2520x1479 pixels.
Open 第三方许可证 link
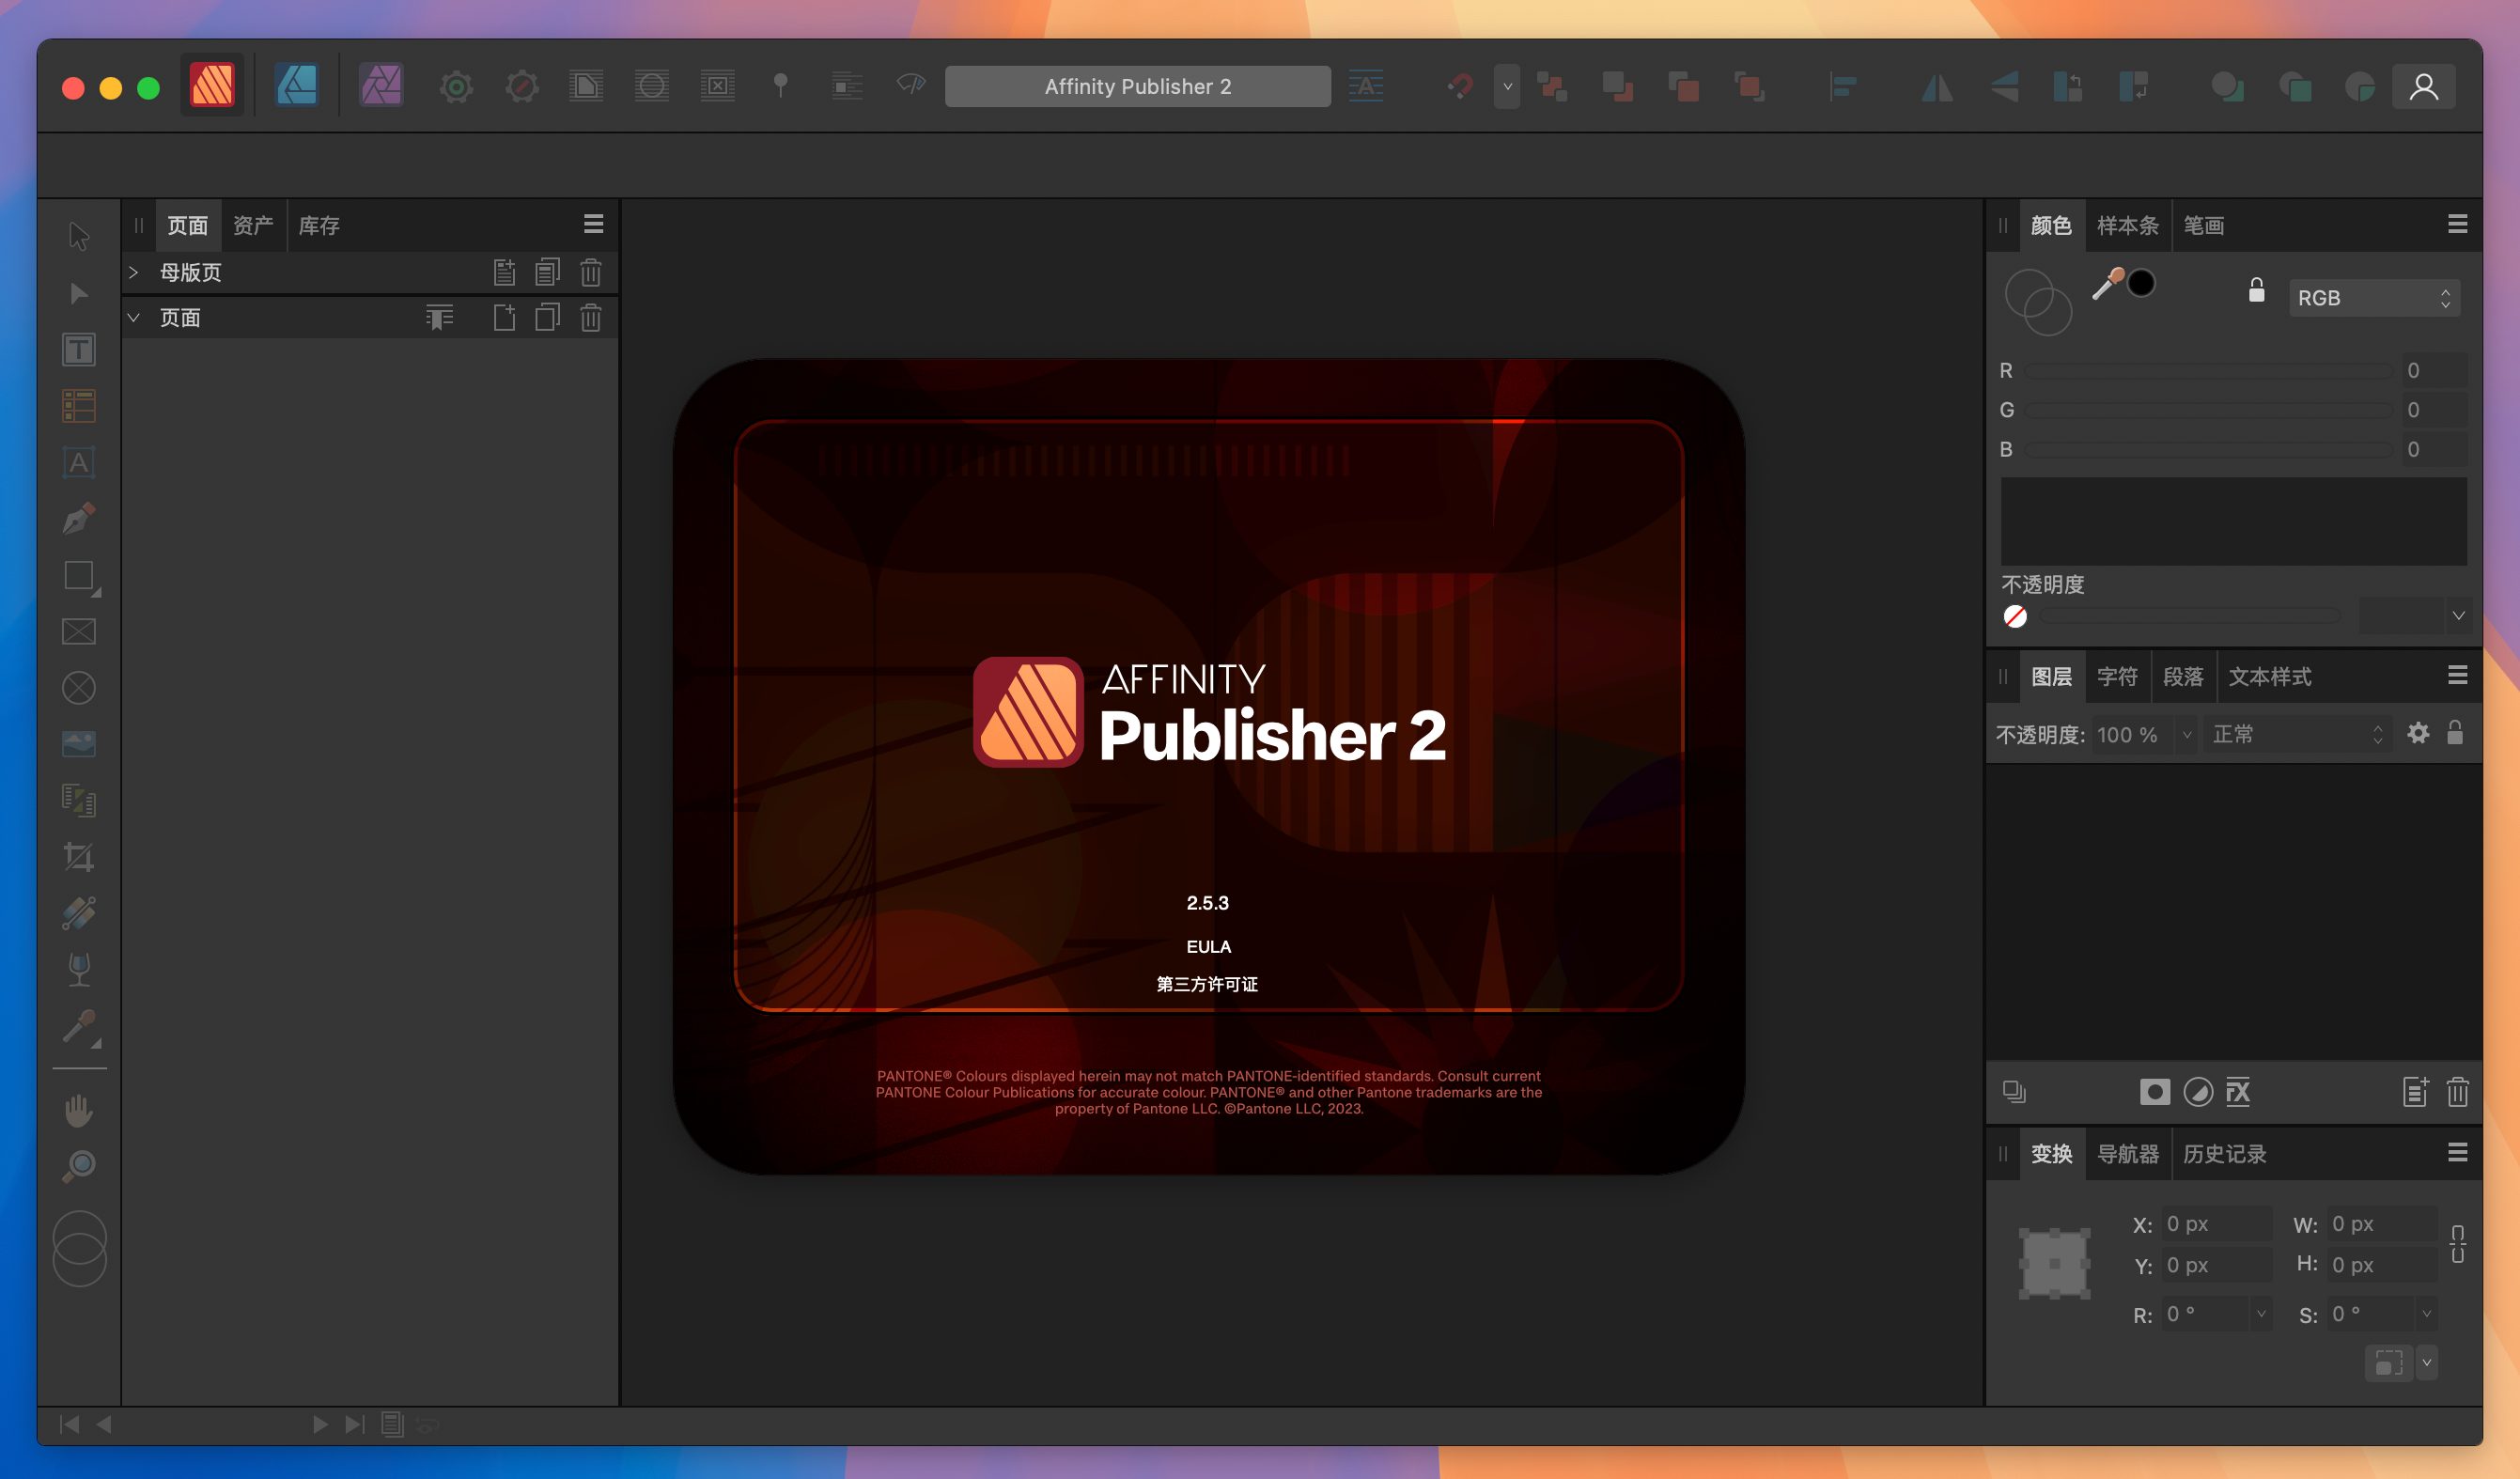click(x=1207, y=984)
